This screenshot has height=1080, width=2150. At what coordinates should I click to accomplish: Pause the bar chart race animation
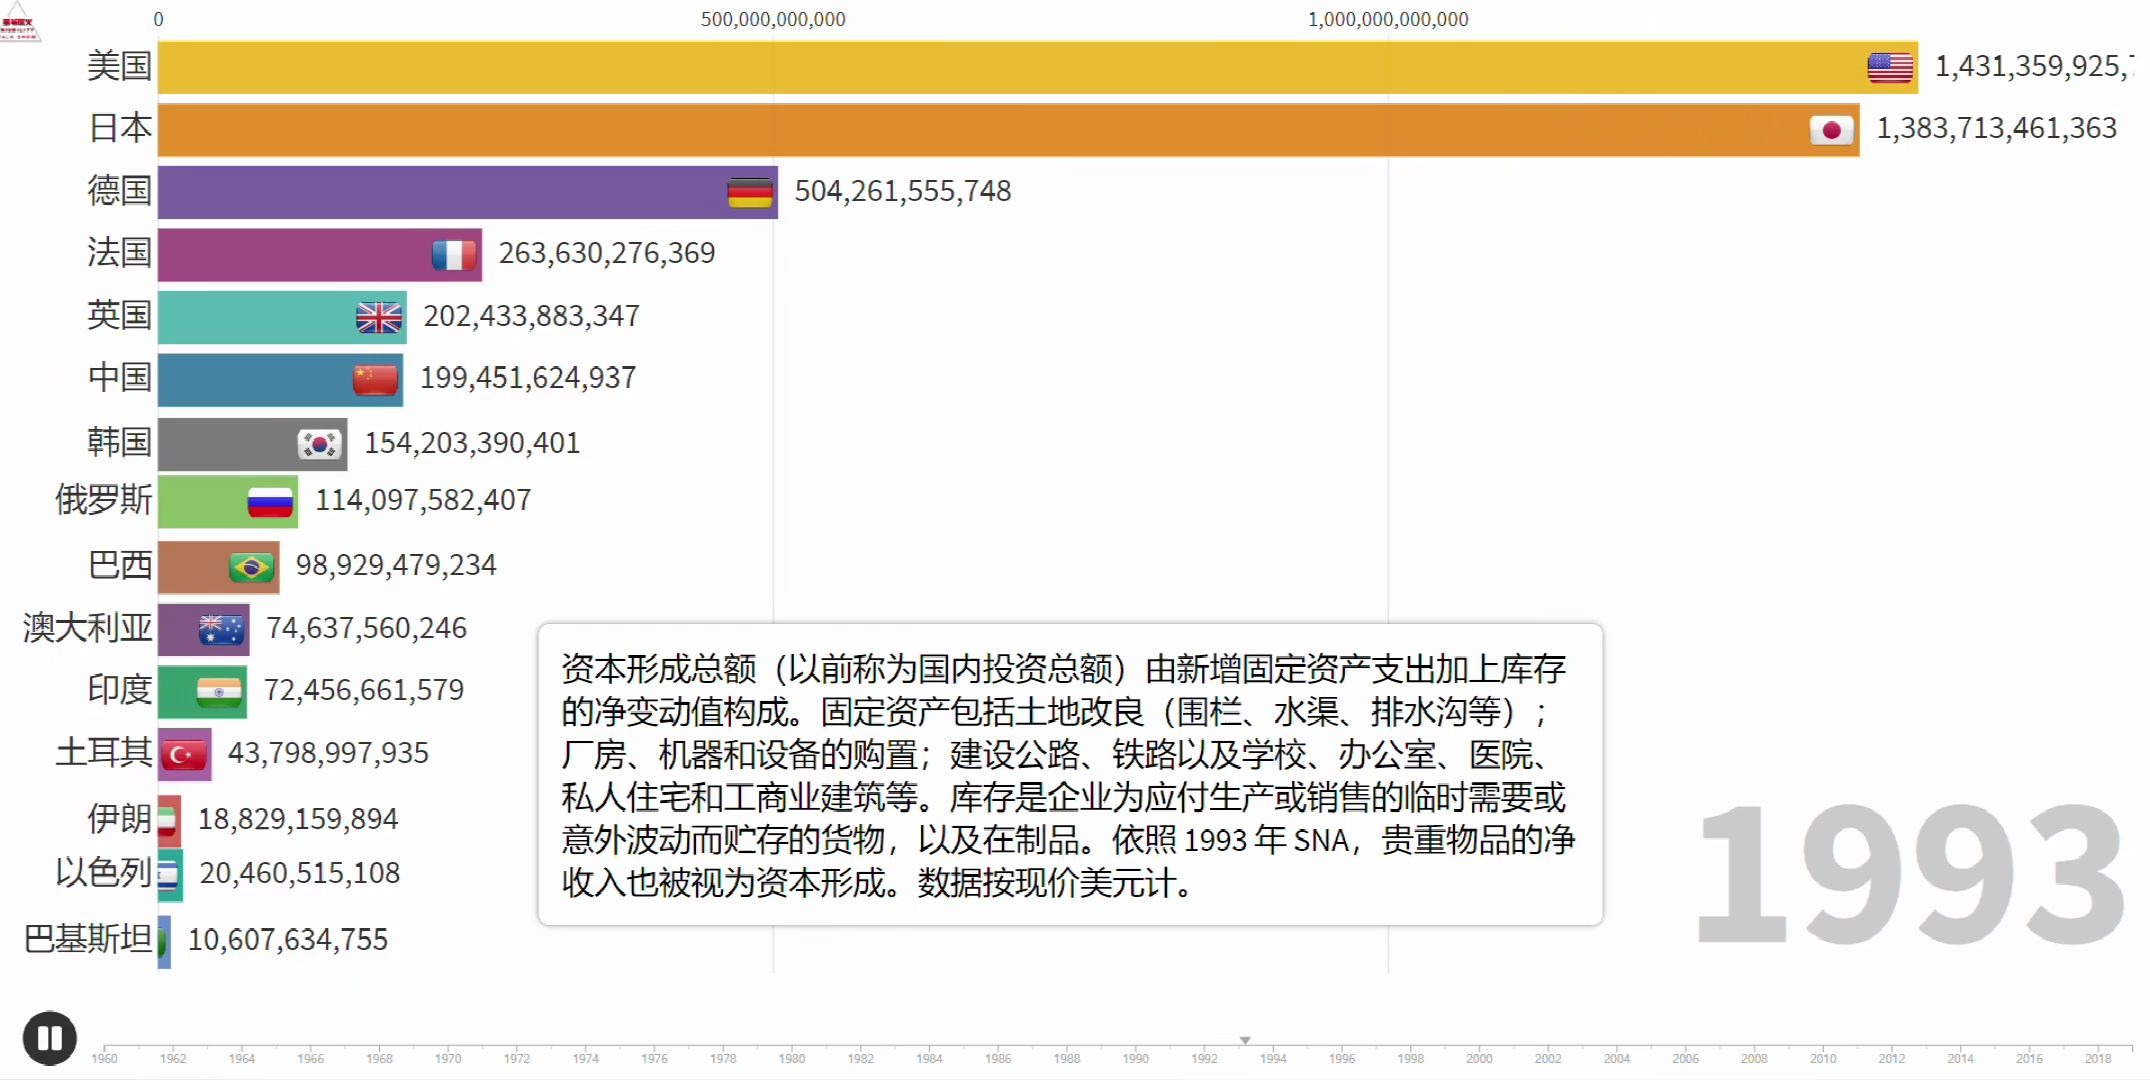(49, 1038)
